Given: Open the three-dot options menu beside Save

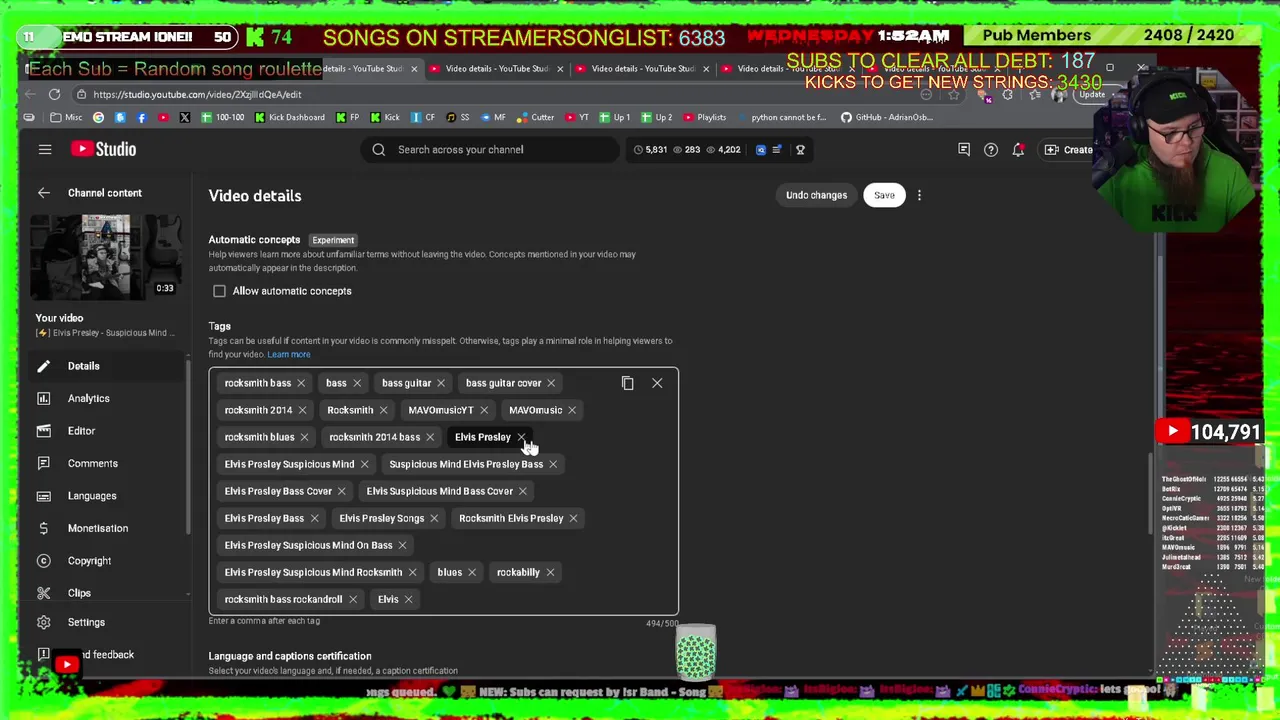Looking at the screenshot, I should [919, 195].
